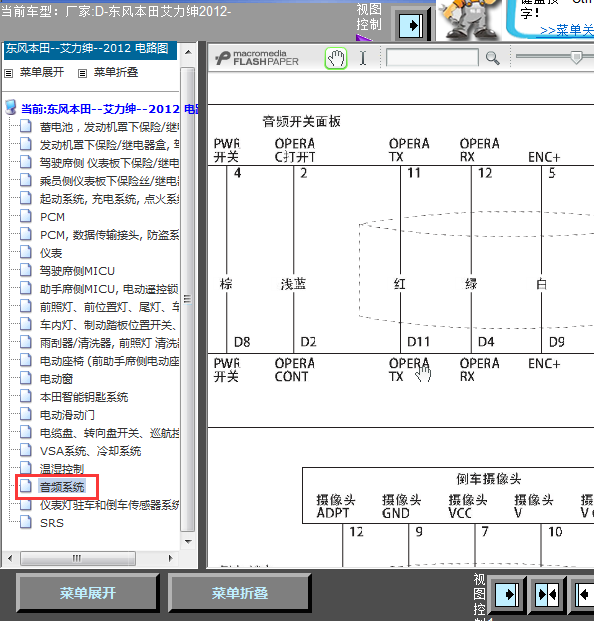Click the top view control right-arrow button
This screenshot has width=594, height=622.
[x=411, y=26]
